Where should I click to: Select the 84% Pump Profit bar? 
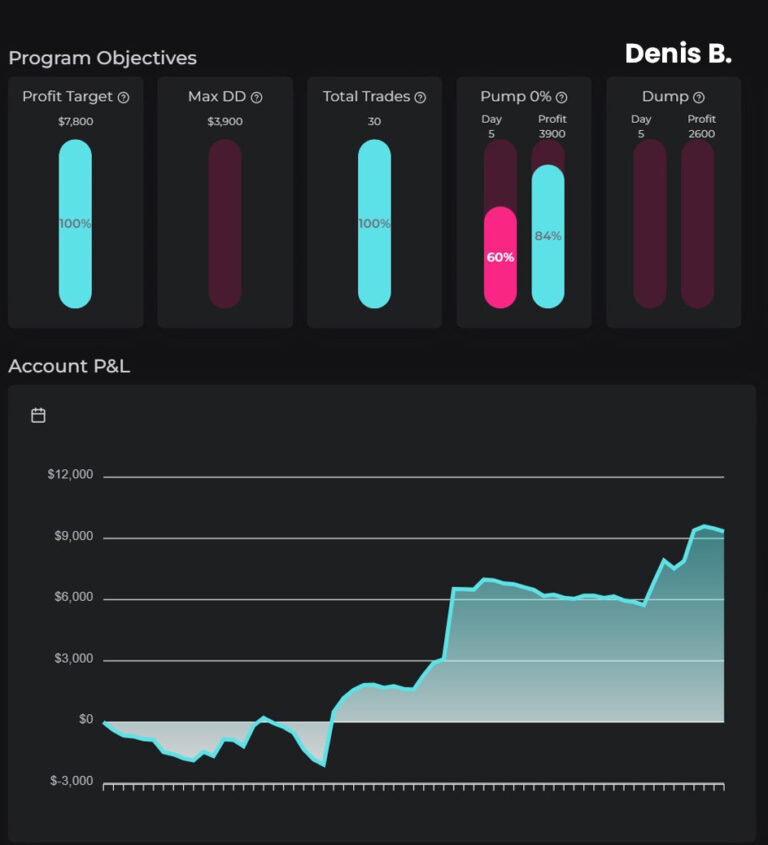tap(548, 236)
